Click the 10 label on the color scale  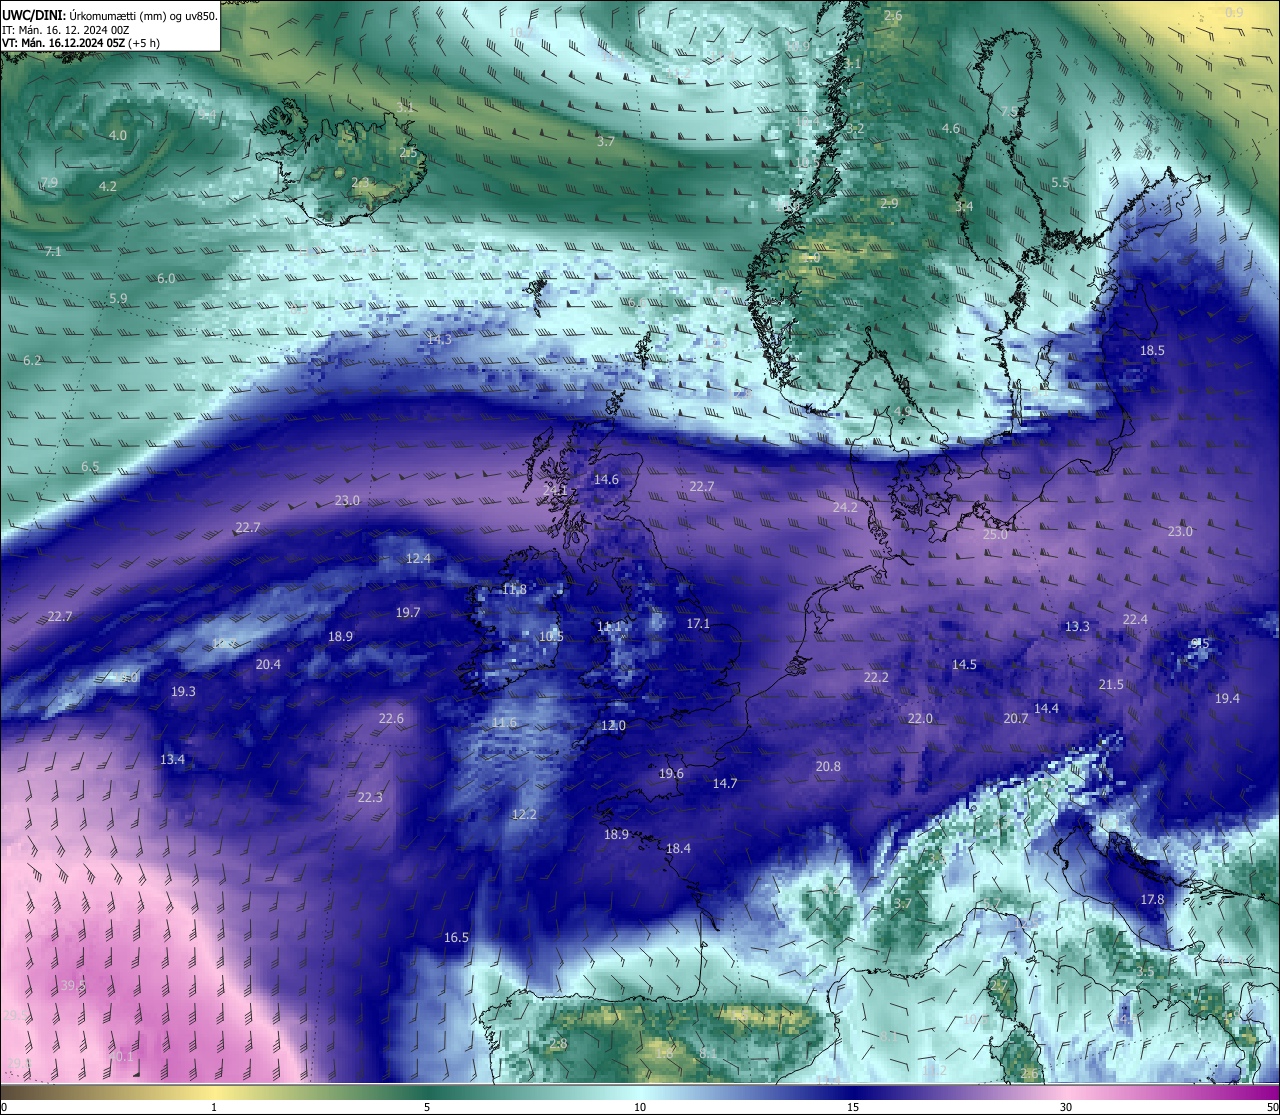(x=640, y=1107)
